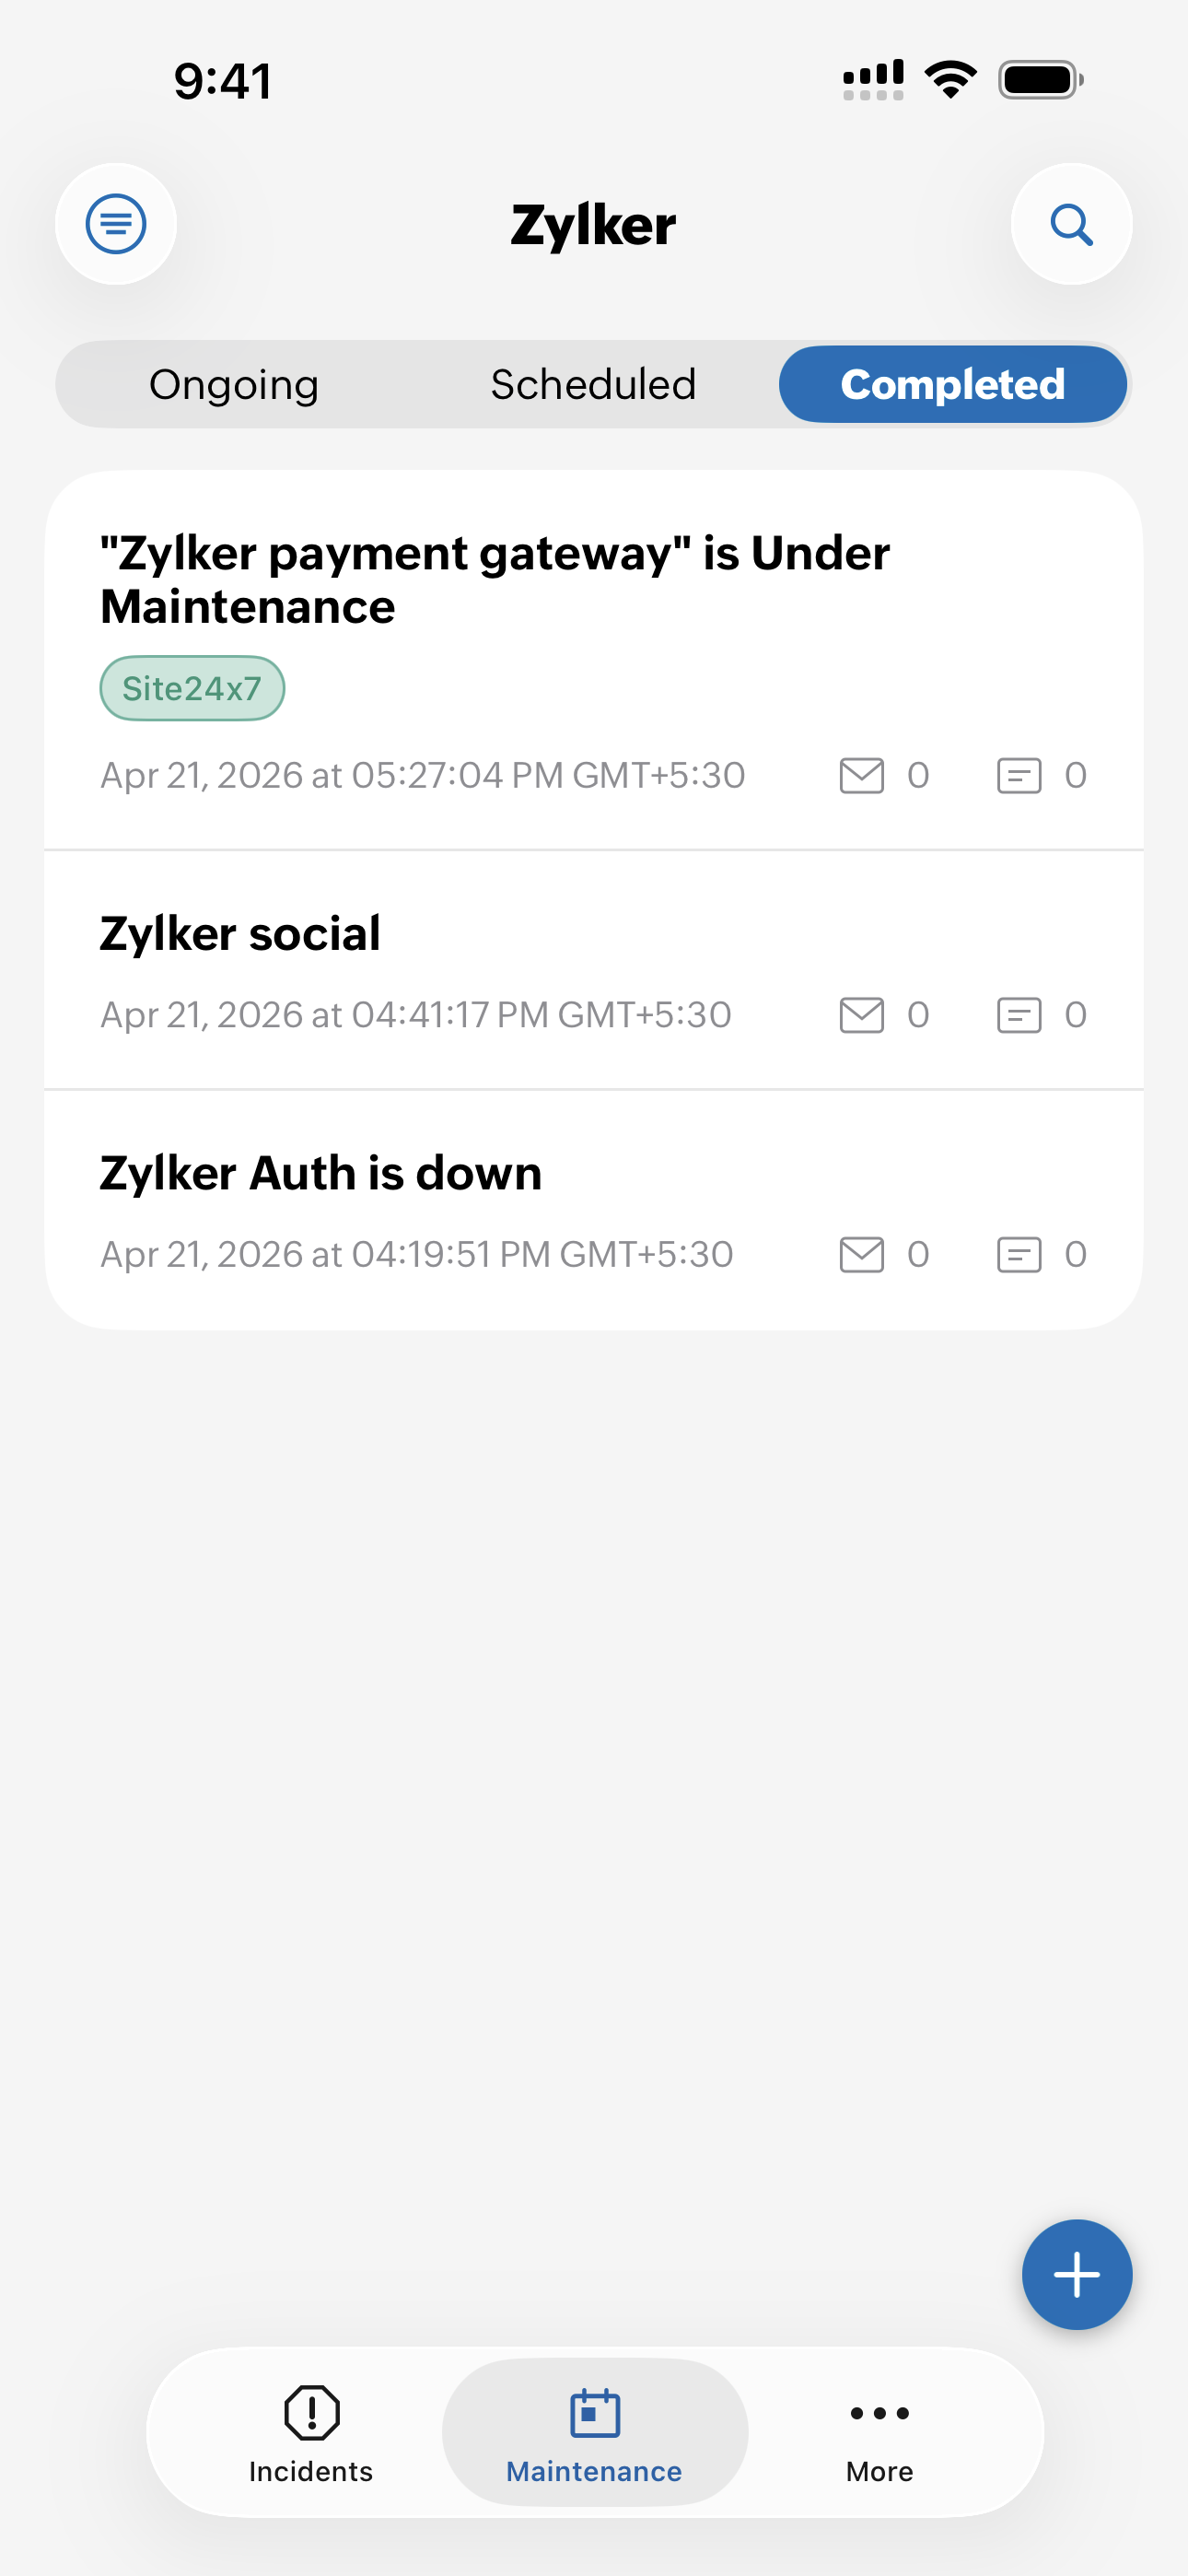The image size is (1188, 2576).
Task: Open the Incidents tab icon
Action: point(311,2412)
